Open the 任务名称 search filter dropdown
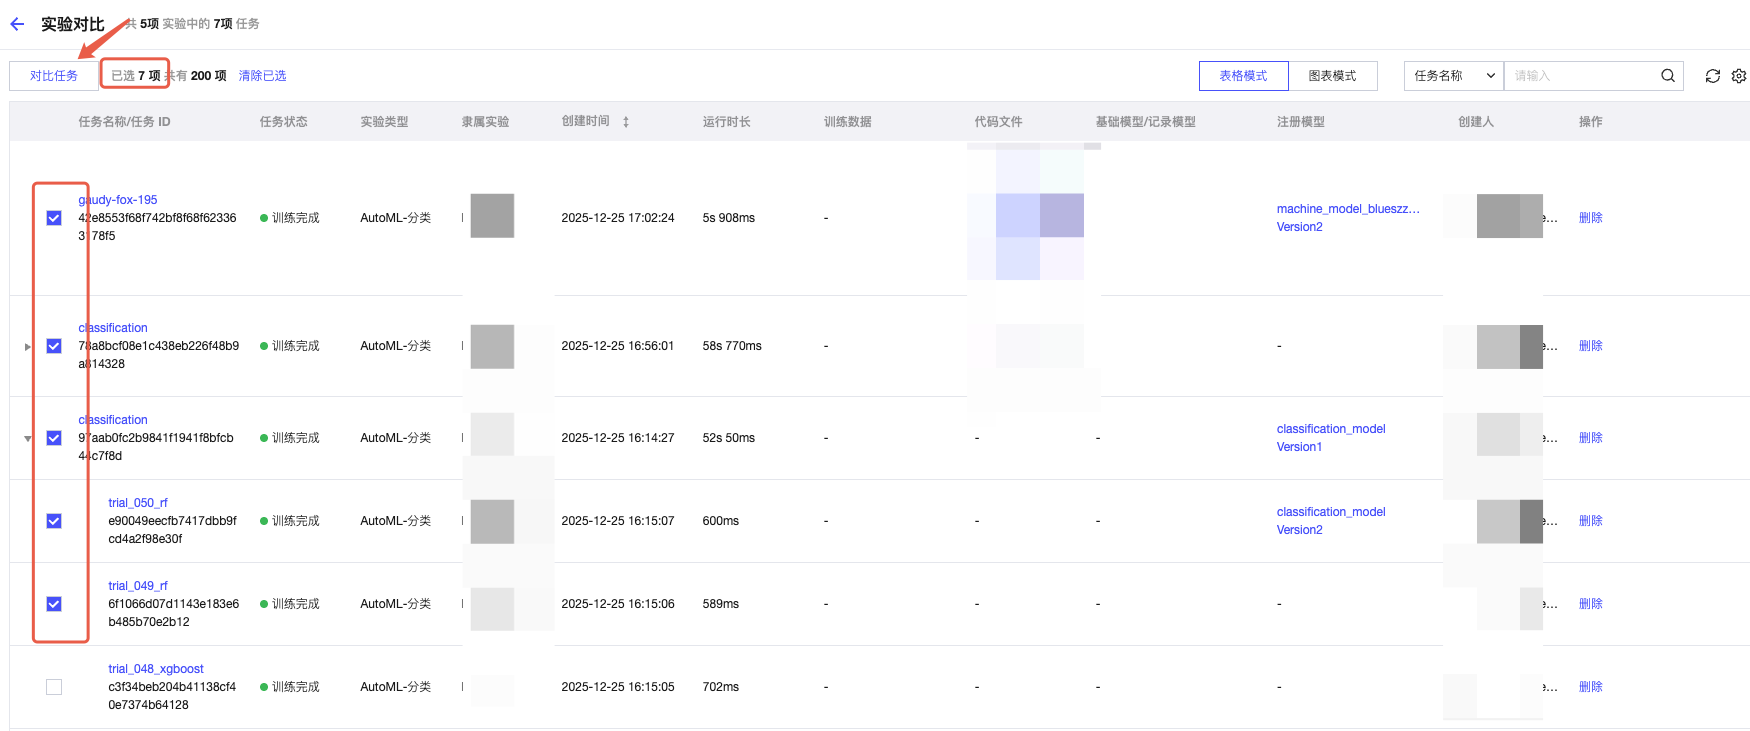The width and height of the screenshot is (1750, 731). pyautogui.click(x=1453, y=76)
